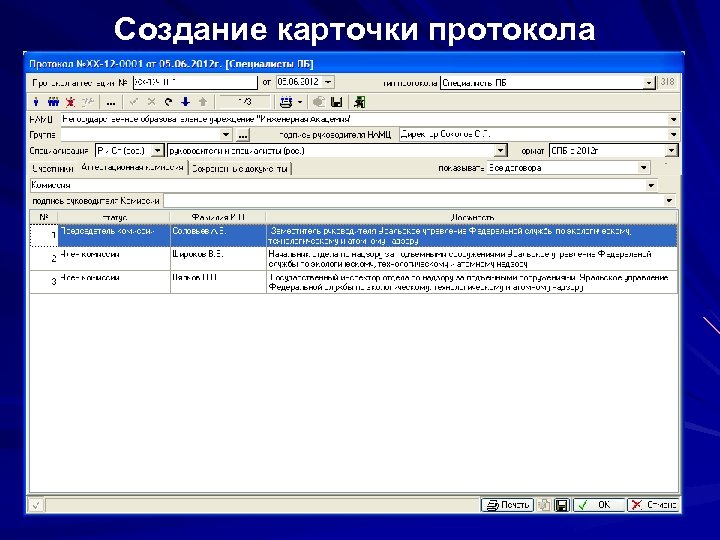Click the greyed-out copy icon near Печать
Image resolution: width=720 pixels, height=540 pixels.
[x=544, y=505]
